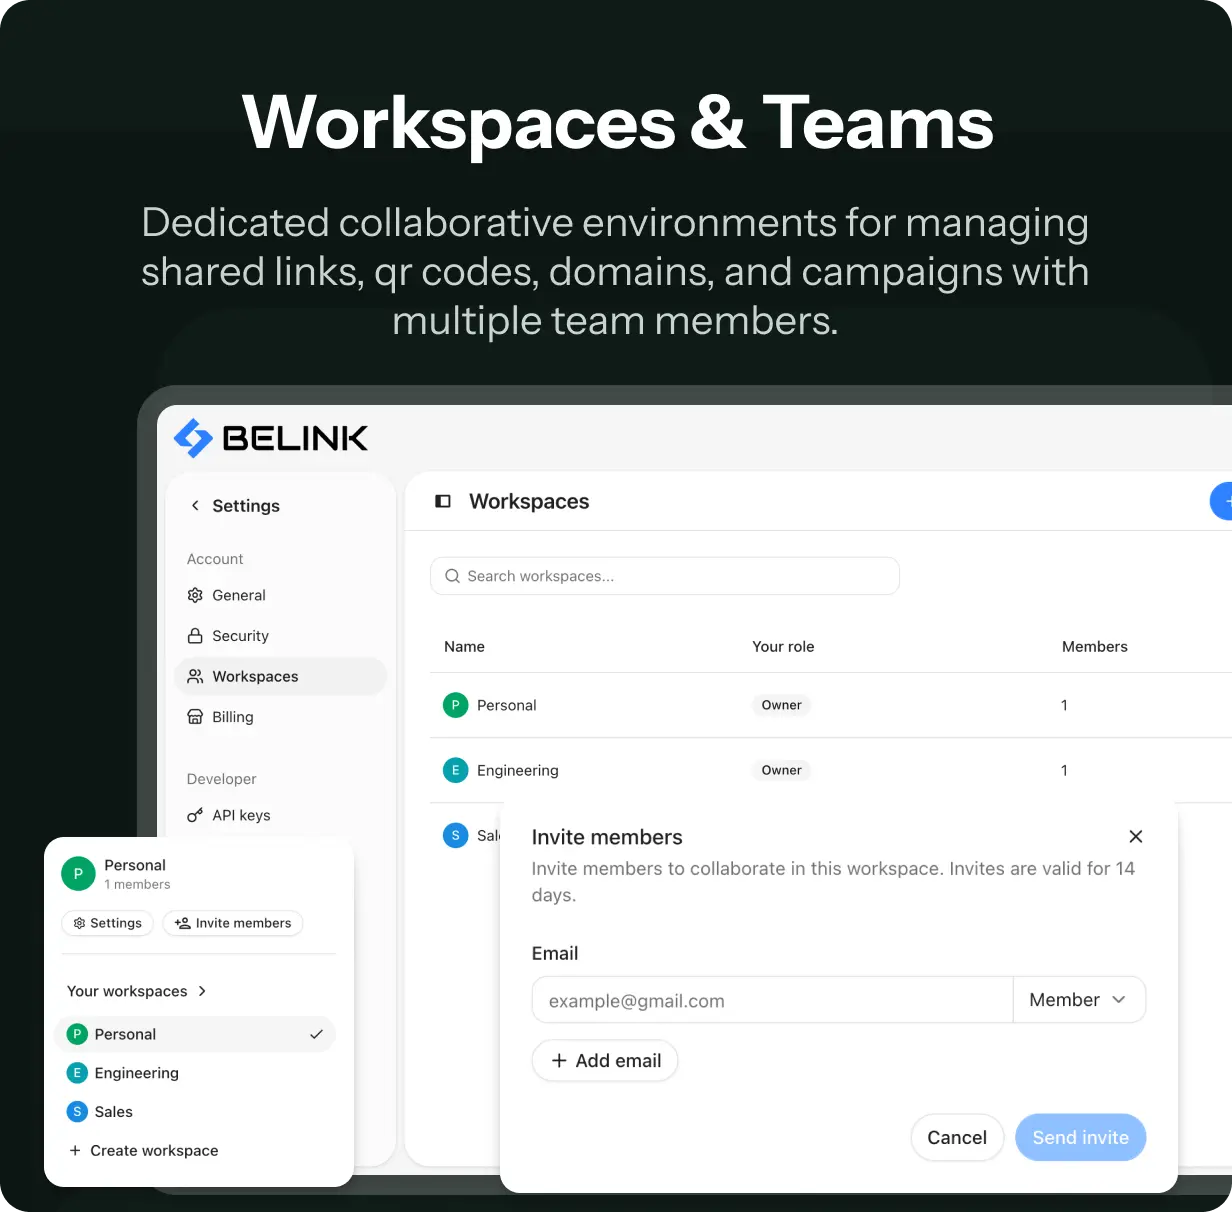Click the General gear icon in sidebar
1232x1212 pixels.
[x=195, y=595]
